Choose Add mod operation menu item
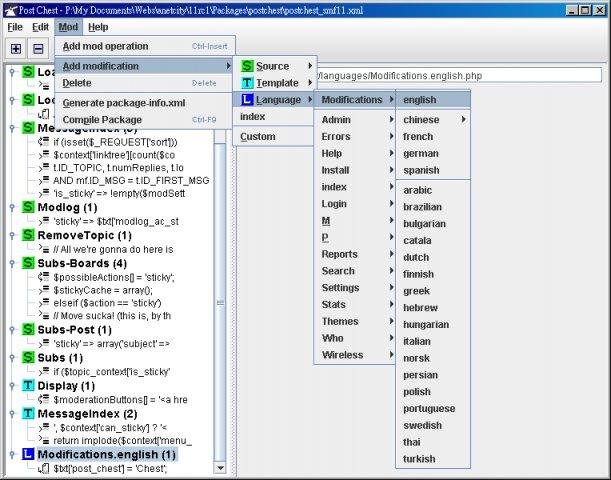The width and height of the screenshot is (611, 480). coord(145,46)
